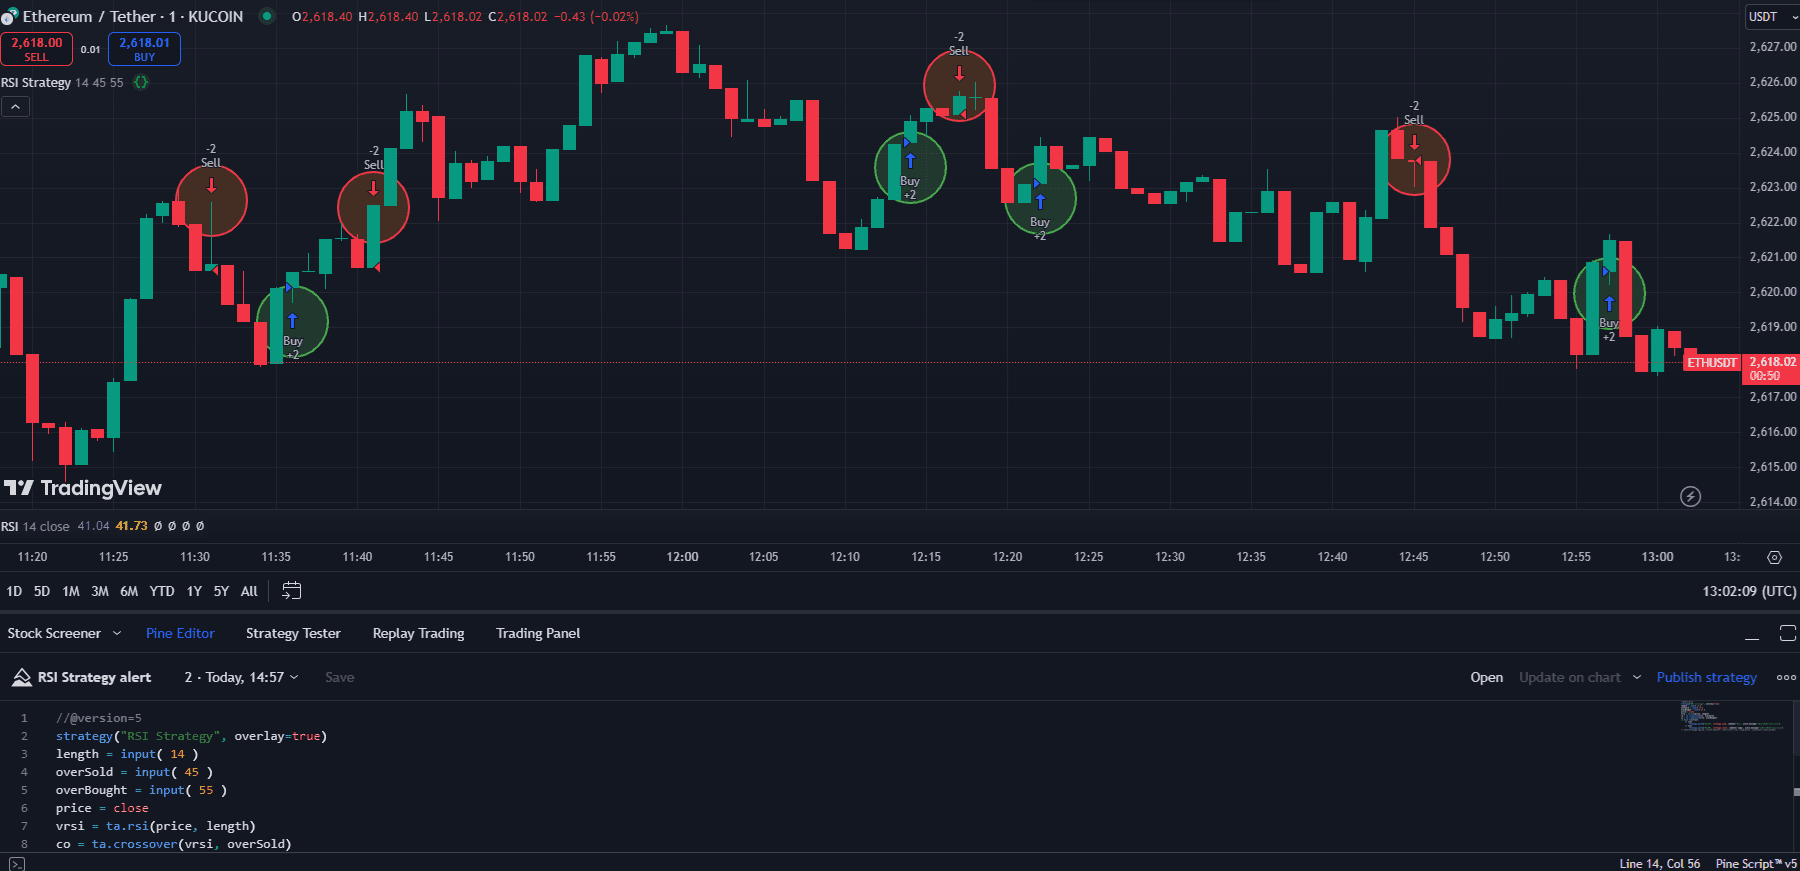Select the 5Y time range

[x=221, y=591]
